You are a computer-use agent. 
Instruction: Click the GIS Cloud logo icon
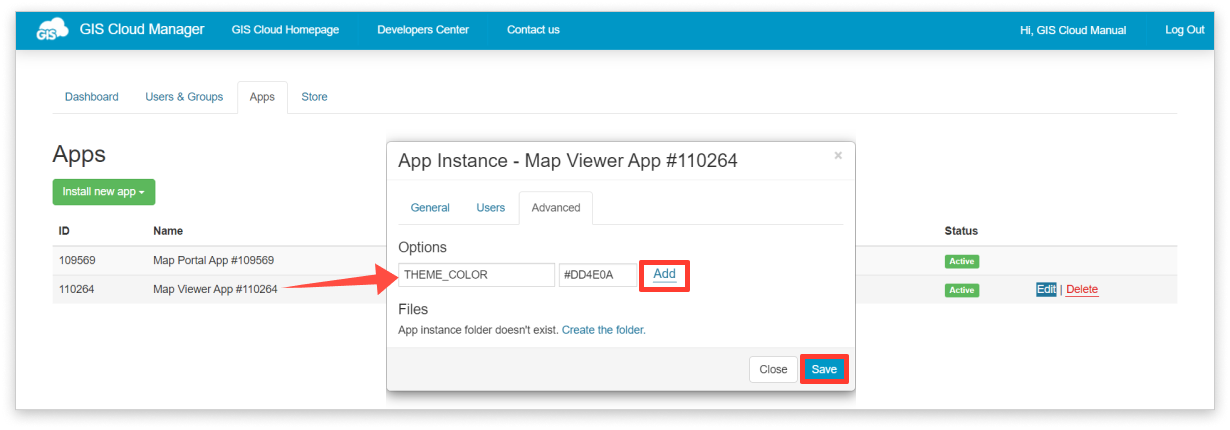pos(52,30)
